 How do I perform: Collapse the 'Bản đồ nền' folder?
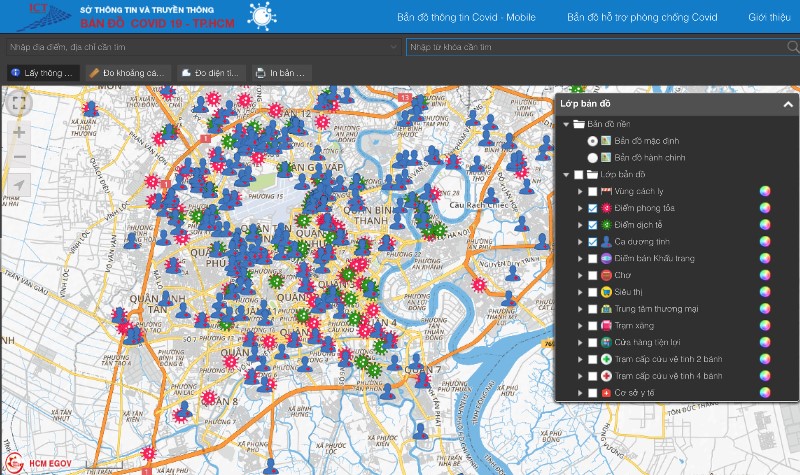pyautogui.click(x=566, y=124)
